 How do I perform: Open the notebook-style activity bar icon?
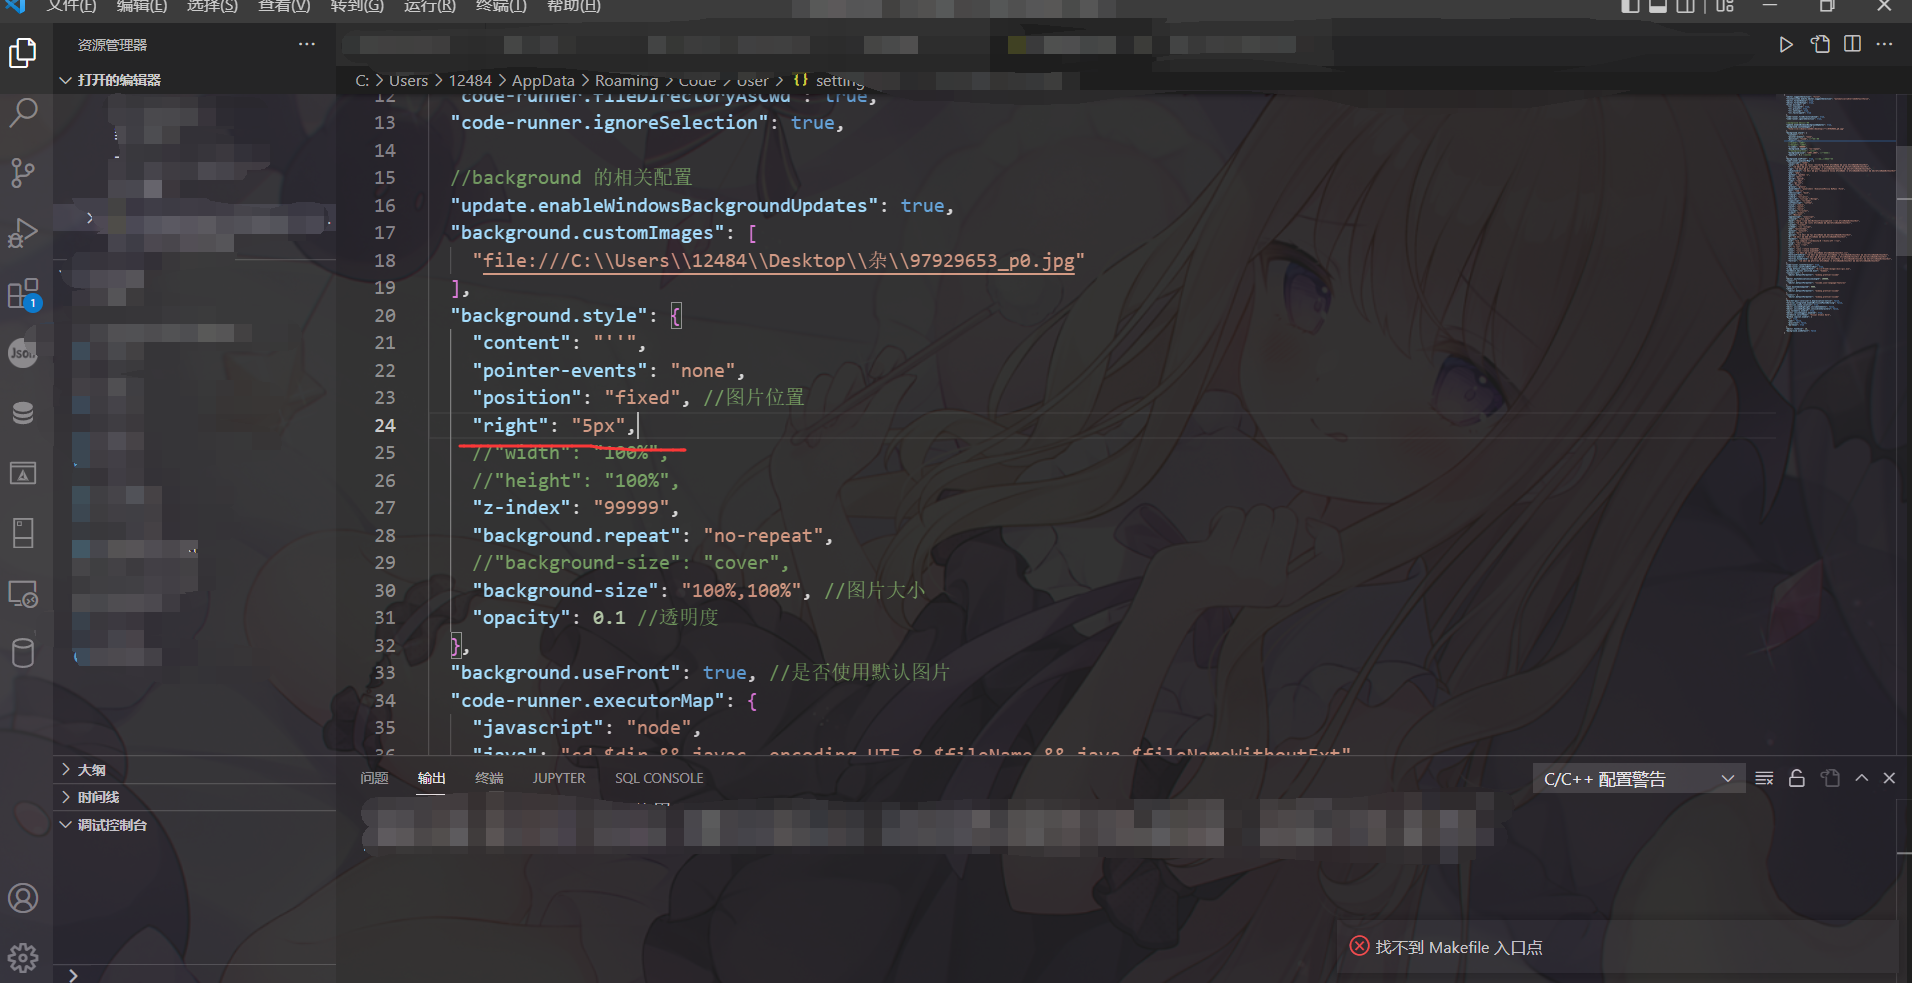[23, 533]
